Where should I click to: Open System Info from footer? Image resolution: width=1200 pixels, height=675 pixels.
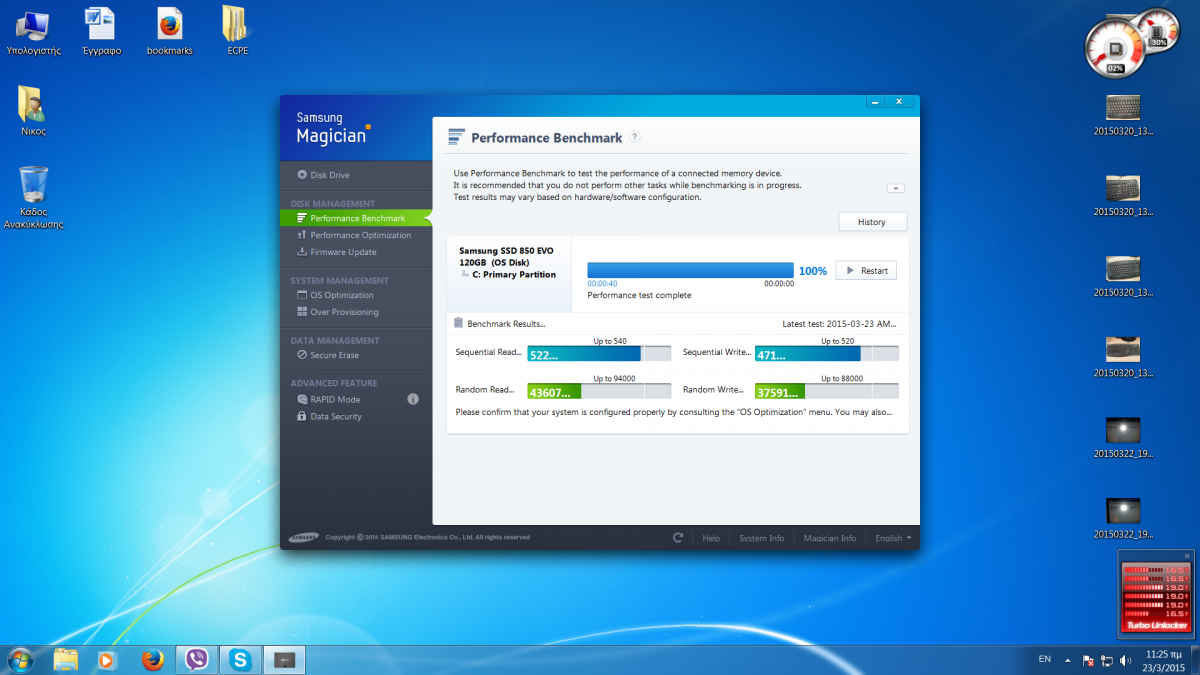click(x=761, y=538)
